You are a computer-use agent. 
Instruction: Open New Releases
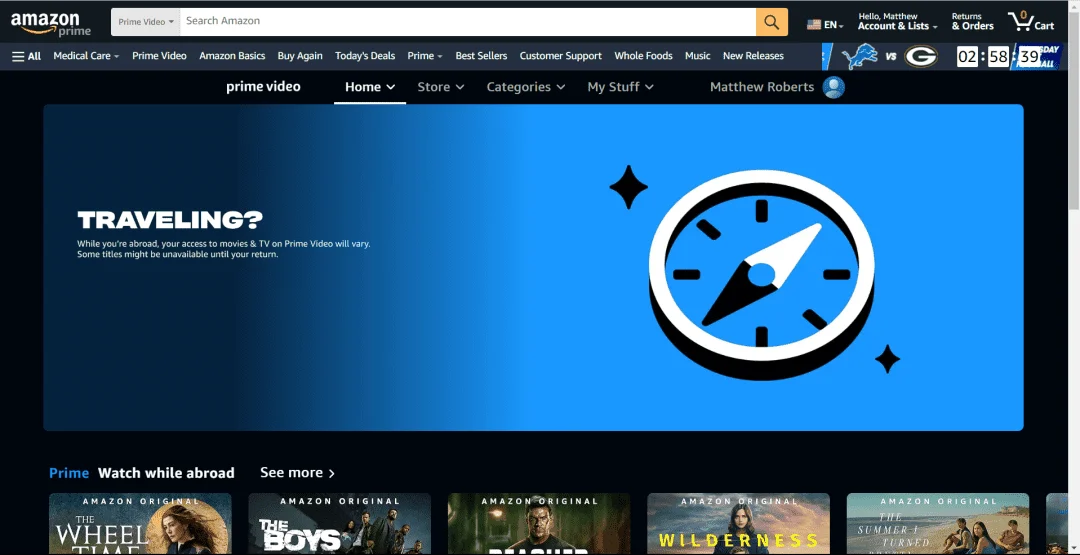753,56
